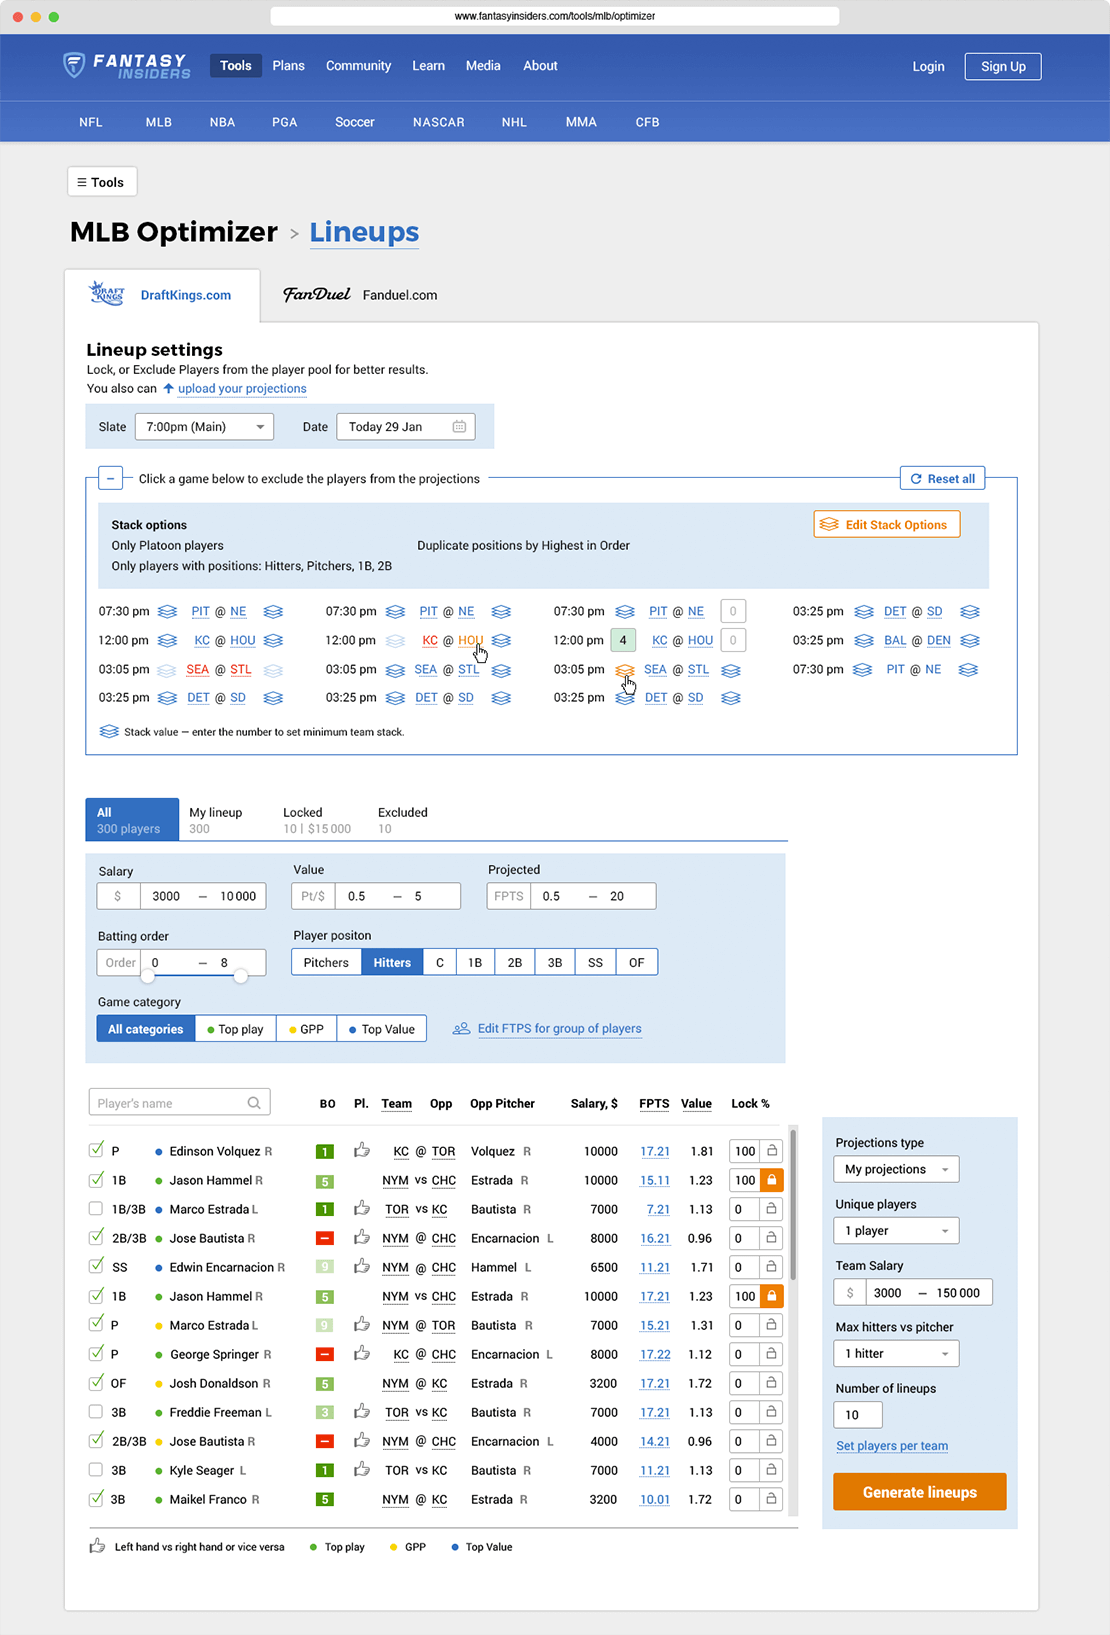Image resolution: width=1110 pixels, height=1635 pixels.
Task: Click red minus badge on George Springer row
Action: point(325,1355)
